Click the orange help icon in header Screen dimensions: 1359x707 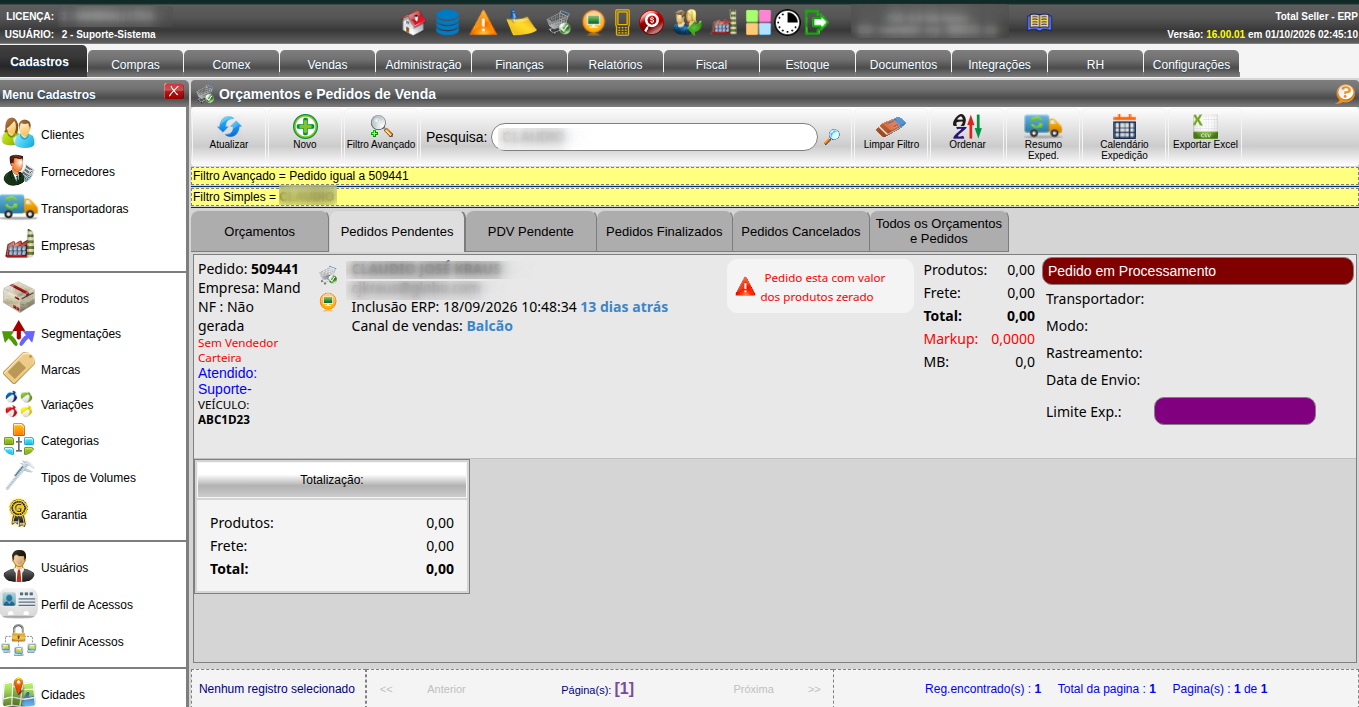point(1346,94)
